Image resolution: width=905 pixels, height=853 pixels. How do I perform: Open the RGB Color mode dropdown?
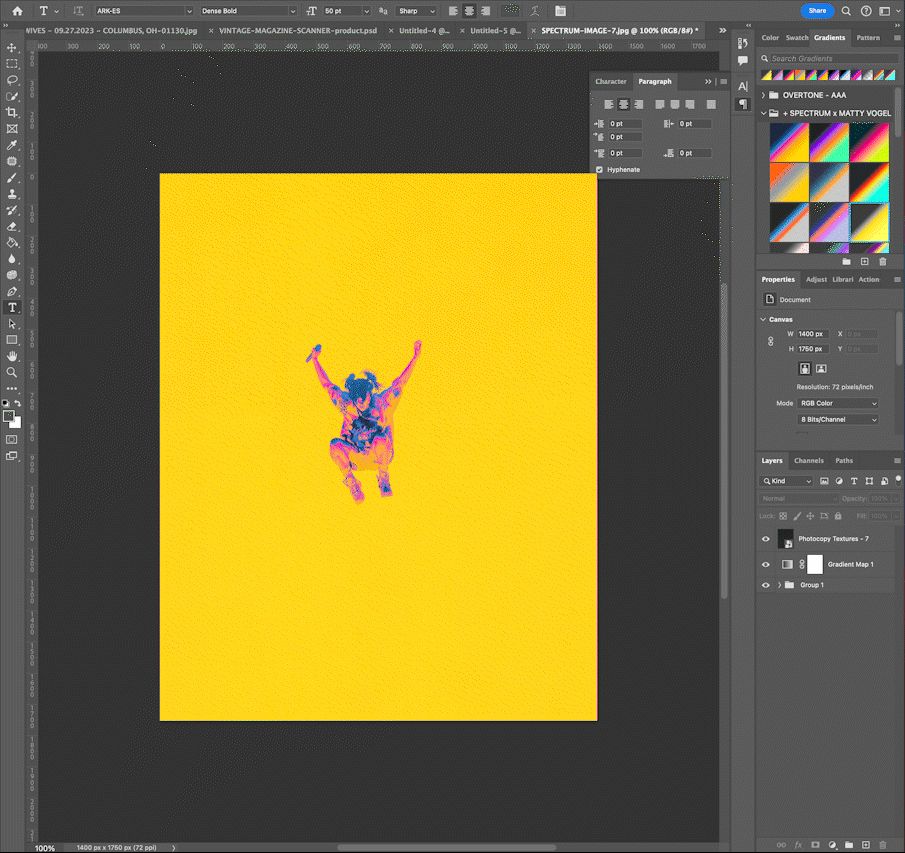coord(838,403)
